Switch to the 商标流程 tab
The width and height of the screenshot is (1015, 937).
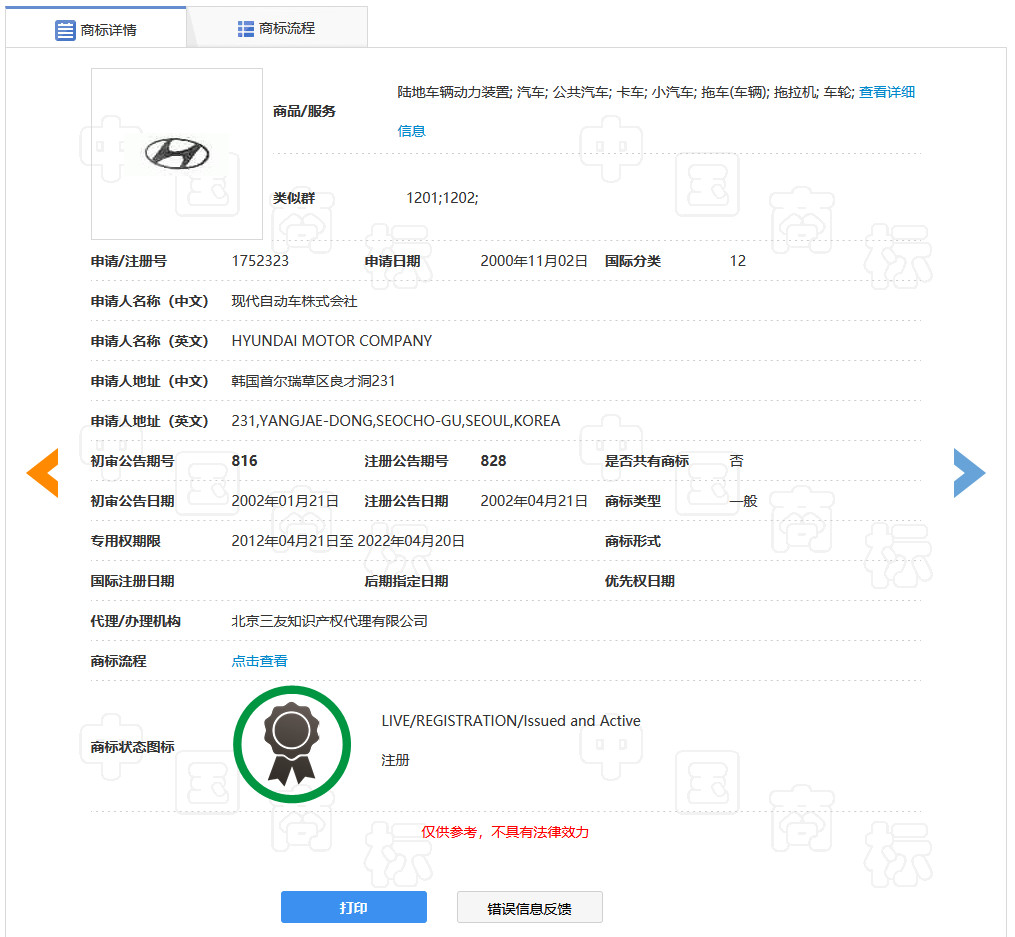(x=277, y=28)
